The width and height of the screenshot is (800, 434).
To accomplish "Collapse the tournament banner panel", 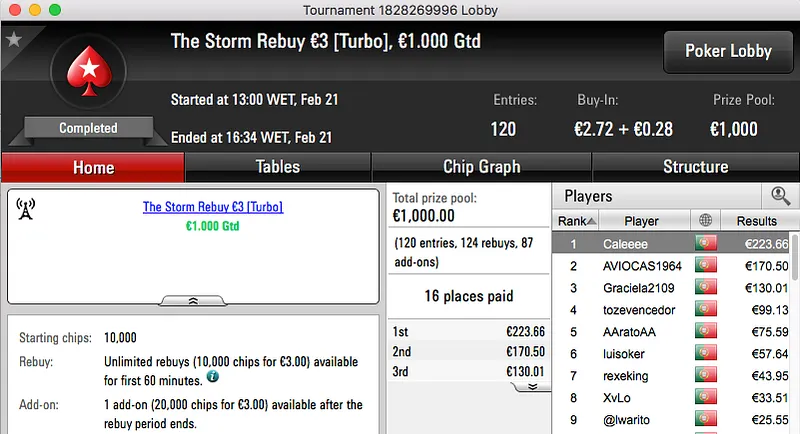I will click(x=193, y=299).
